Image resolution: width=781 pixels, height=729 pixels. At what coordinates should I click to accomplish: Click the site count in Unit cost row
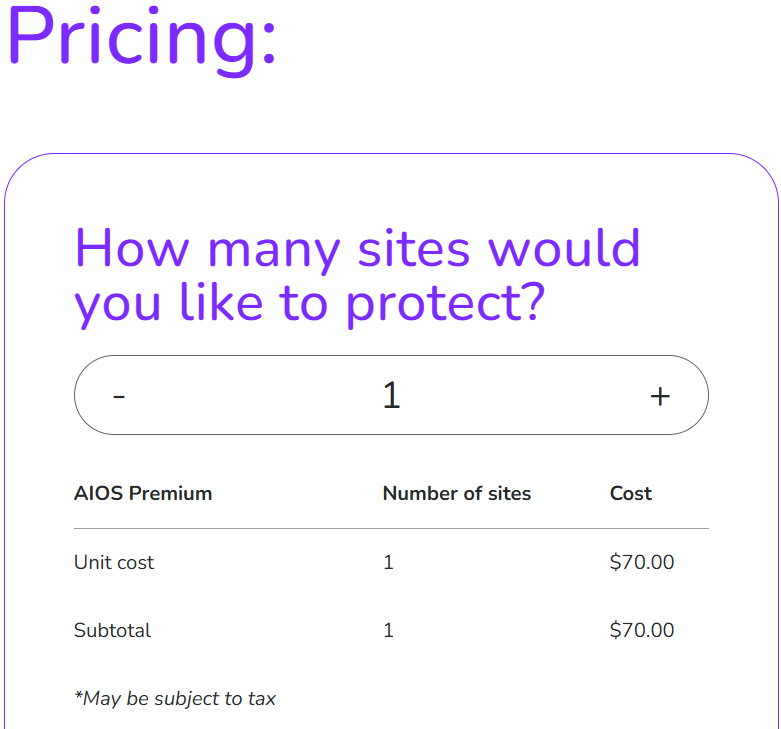tap(389, 562)
